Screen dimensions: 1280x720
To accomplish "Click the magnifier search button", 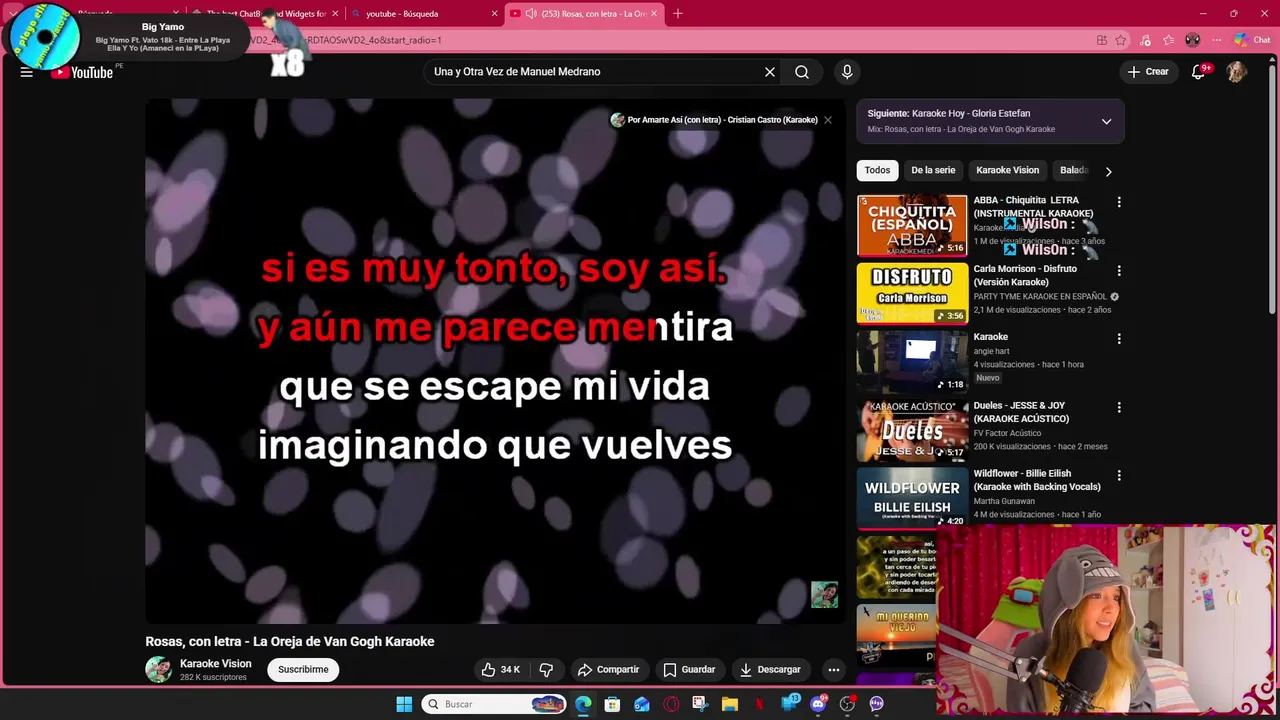I will [x=802, y=72].
